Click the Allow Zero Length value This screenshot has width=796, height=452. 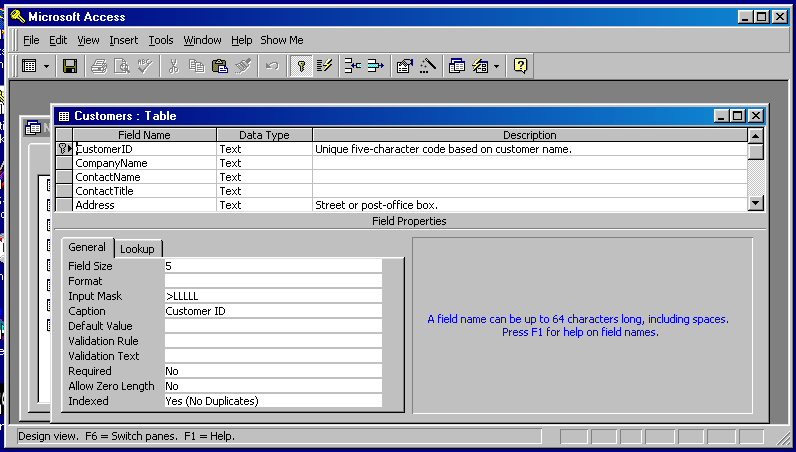tap(273, 386)
